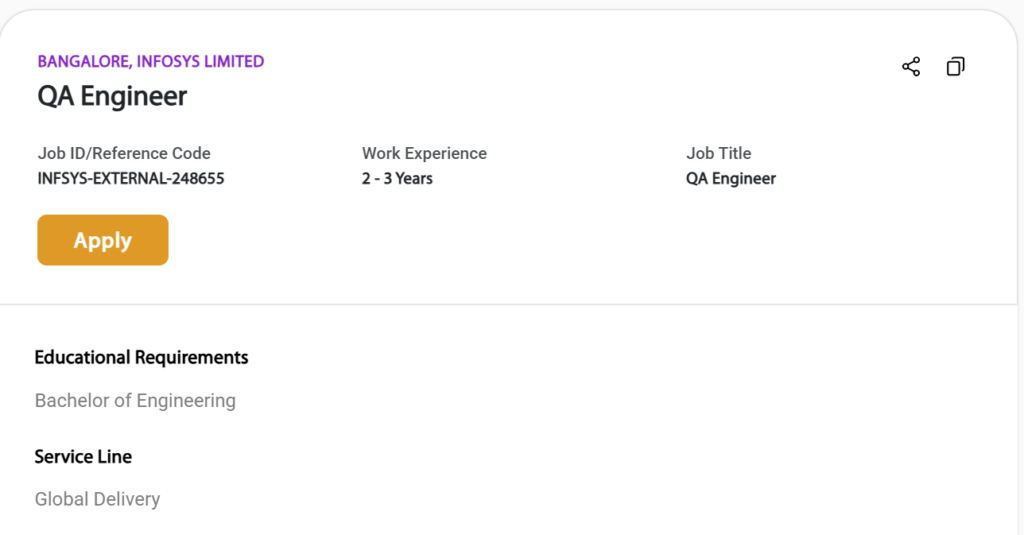
Task: Click the Work Experience label
Action: click(x=424, y=154)
